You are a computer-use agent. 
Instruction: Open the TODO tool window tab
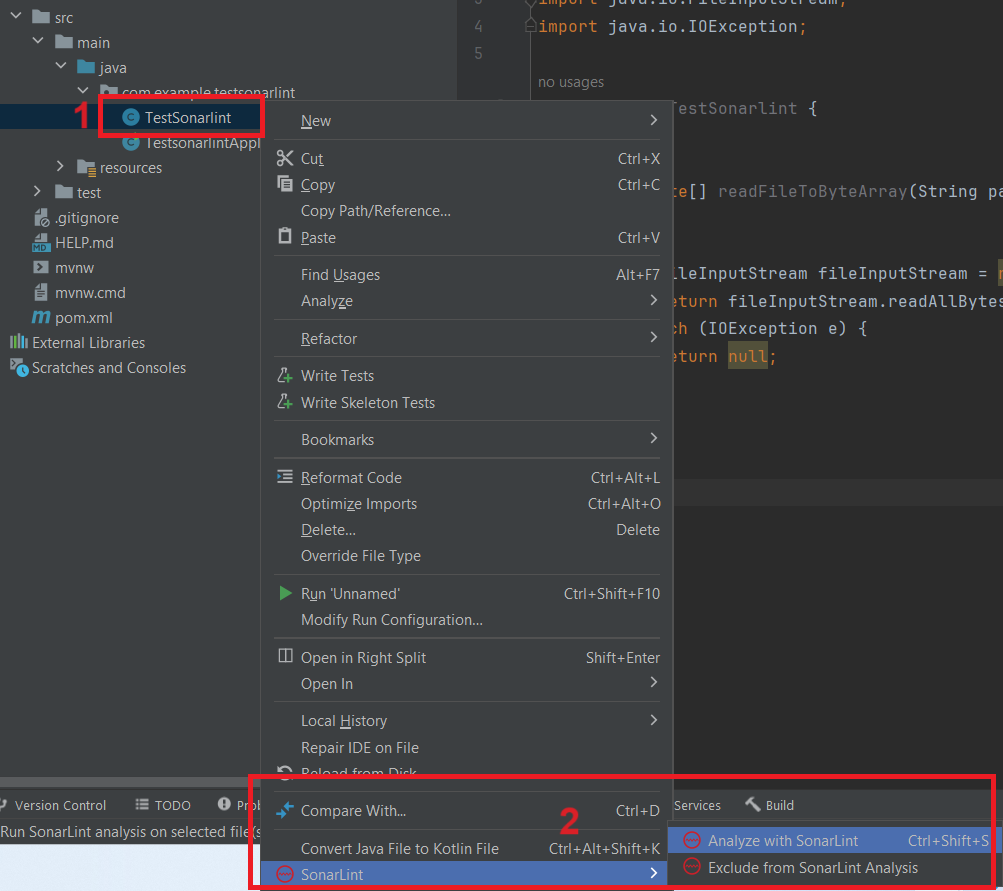[x=163, y=805]
